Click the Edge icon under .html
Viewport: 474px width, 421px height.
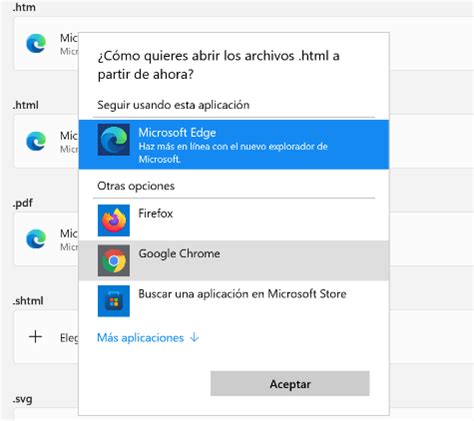point(36,141)
